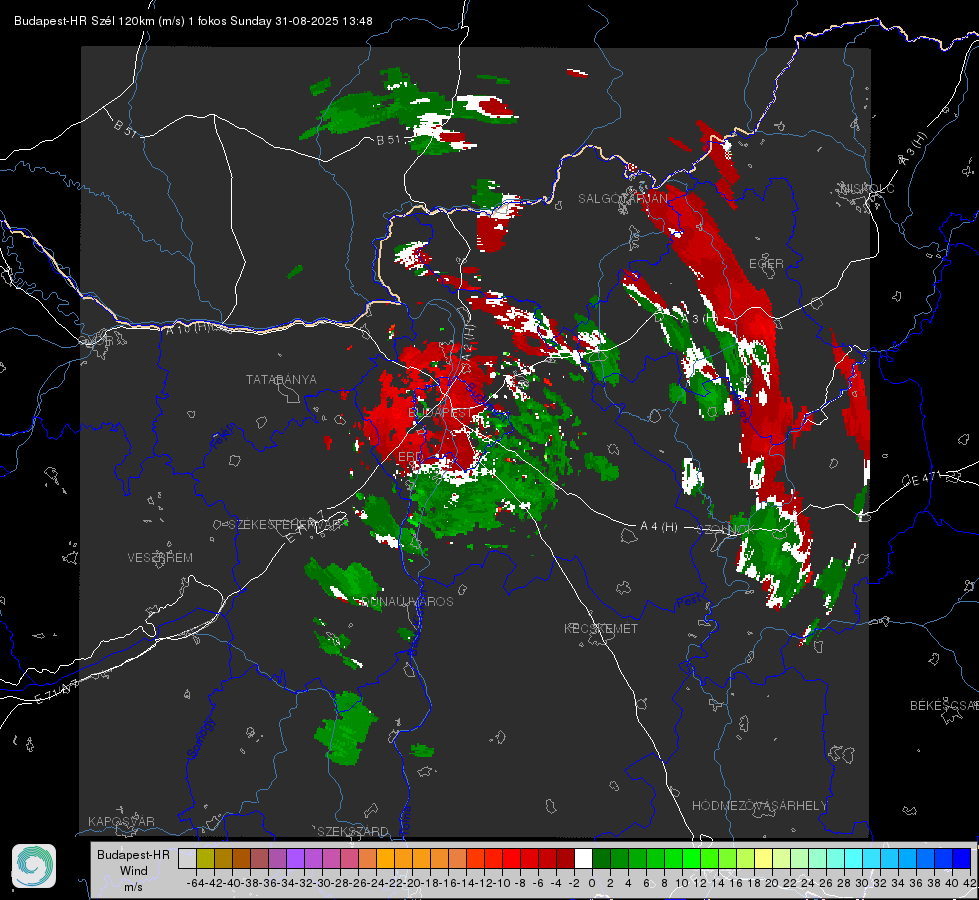Click the B 51 road label at top left
979x900 pixels.
(125, 128)
